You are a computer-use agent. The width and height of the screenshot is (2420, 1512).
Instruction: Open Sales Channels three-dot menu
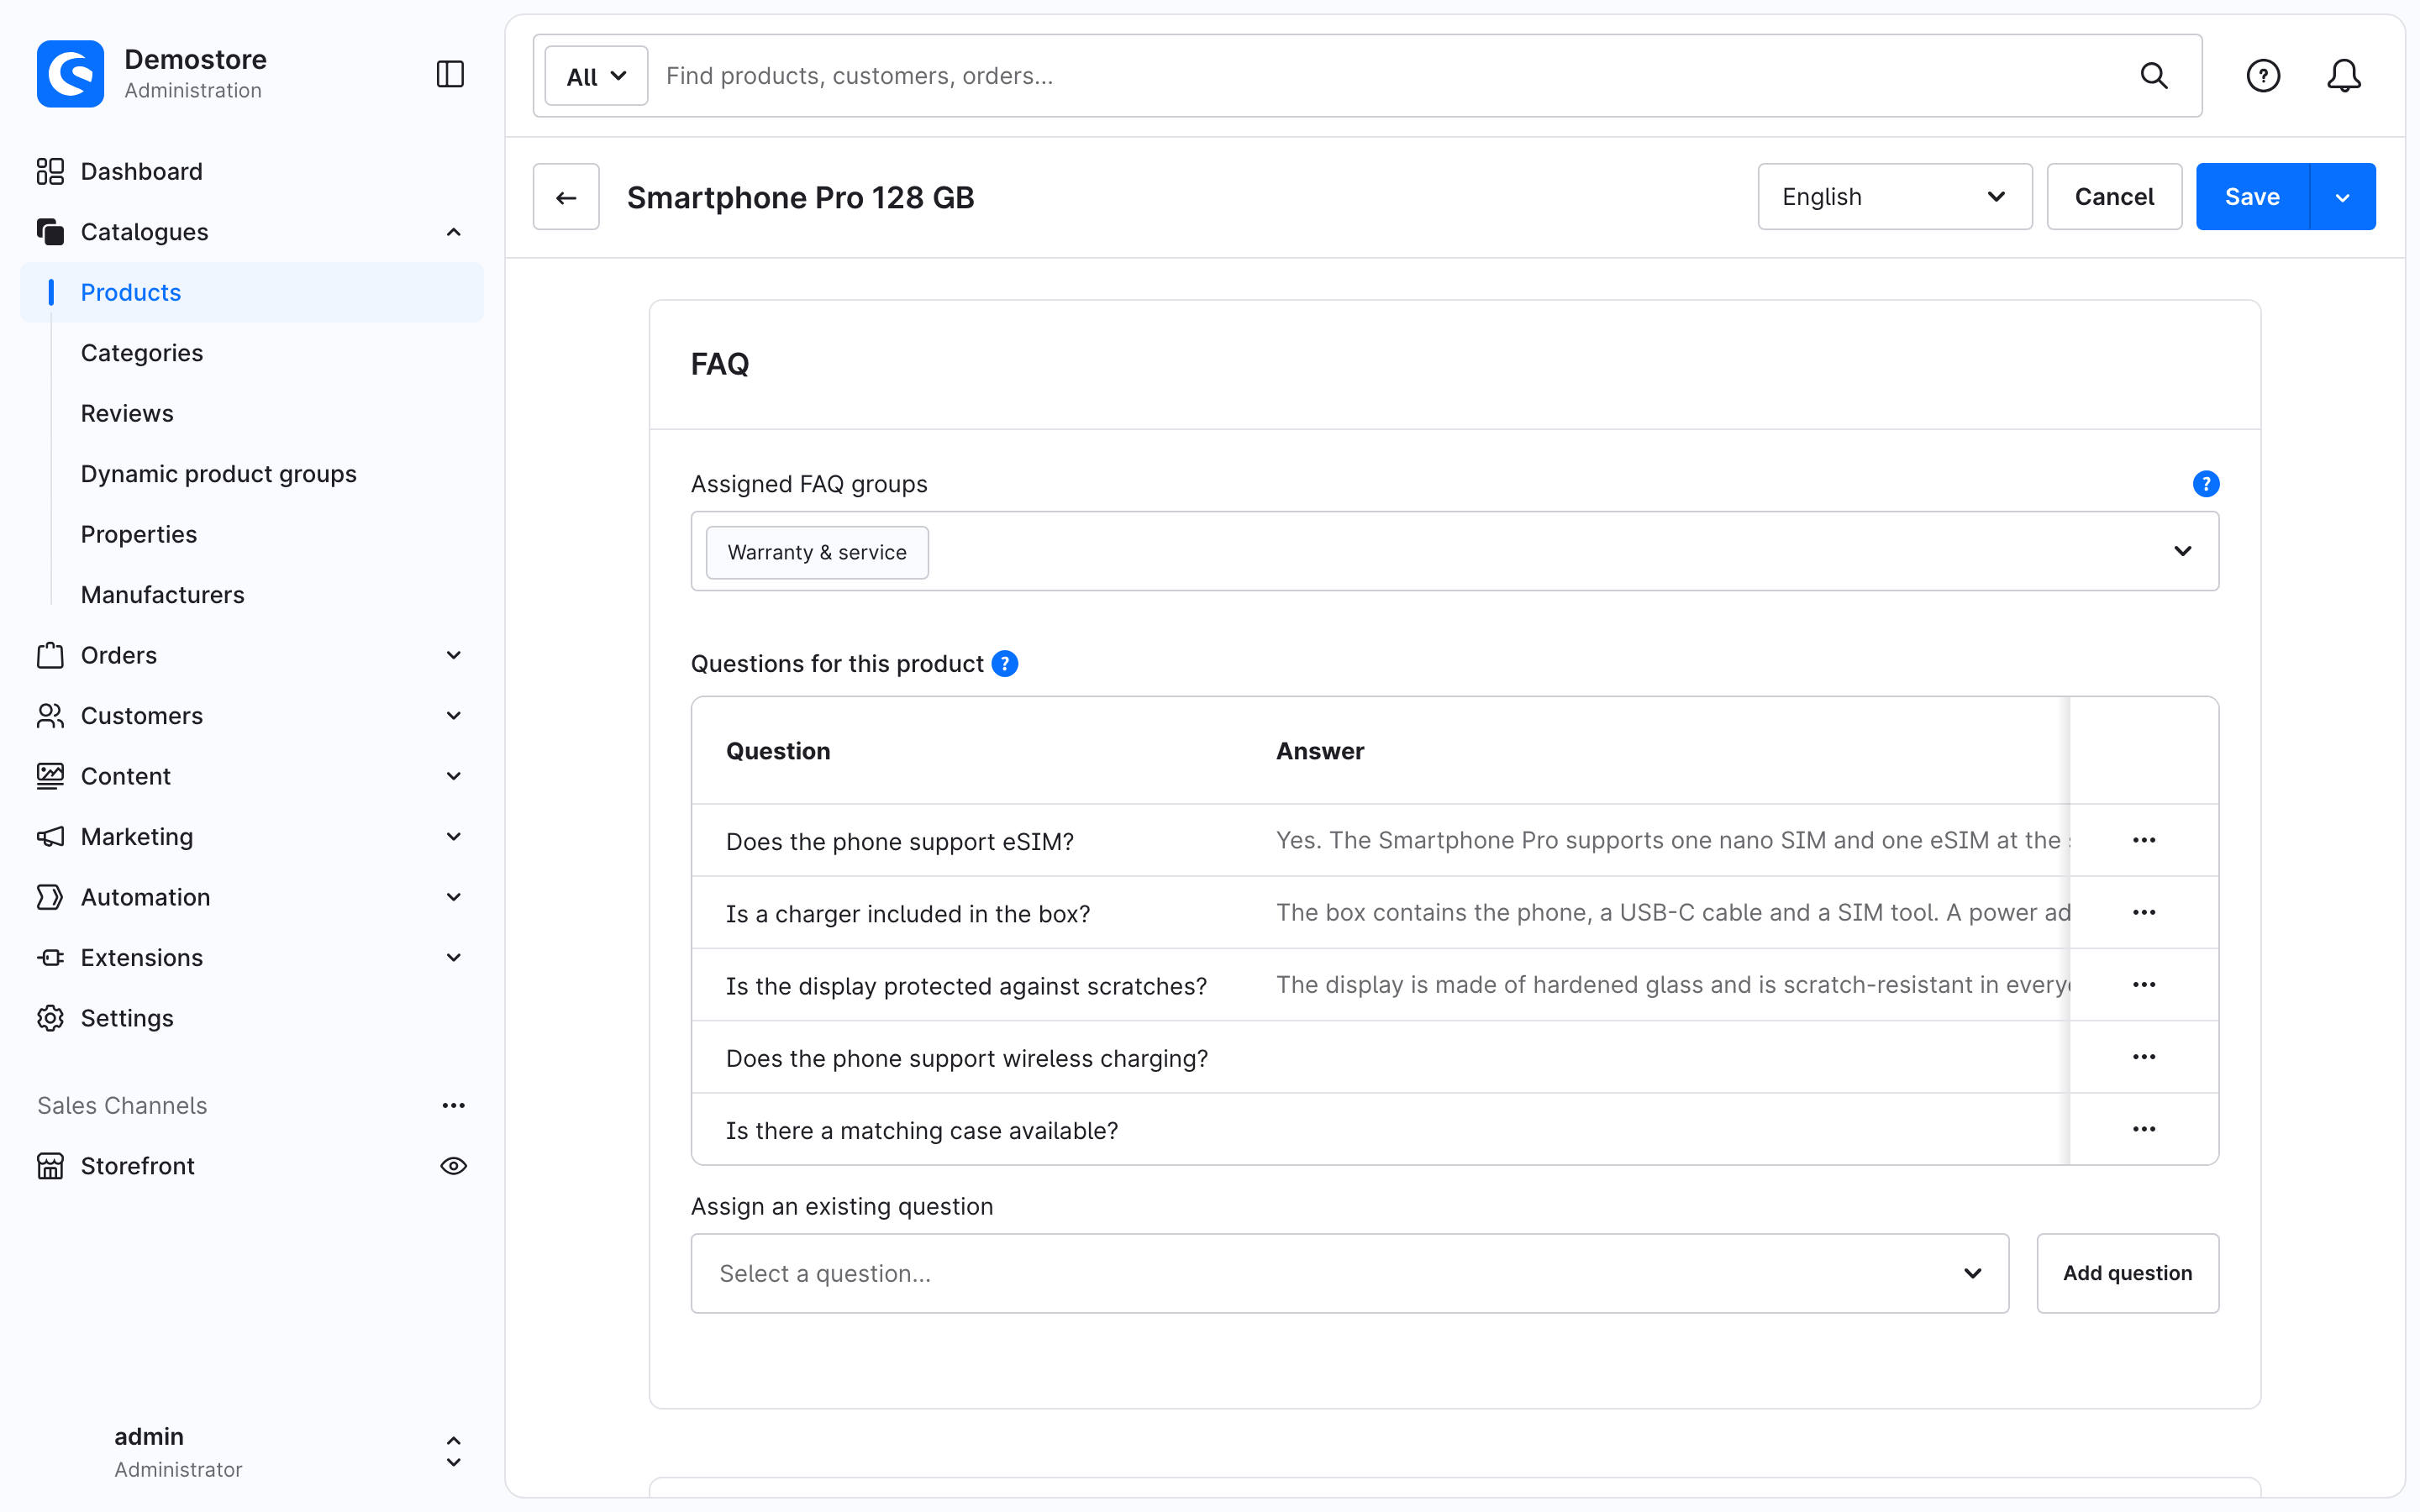coord(453,1105)
